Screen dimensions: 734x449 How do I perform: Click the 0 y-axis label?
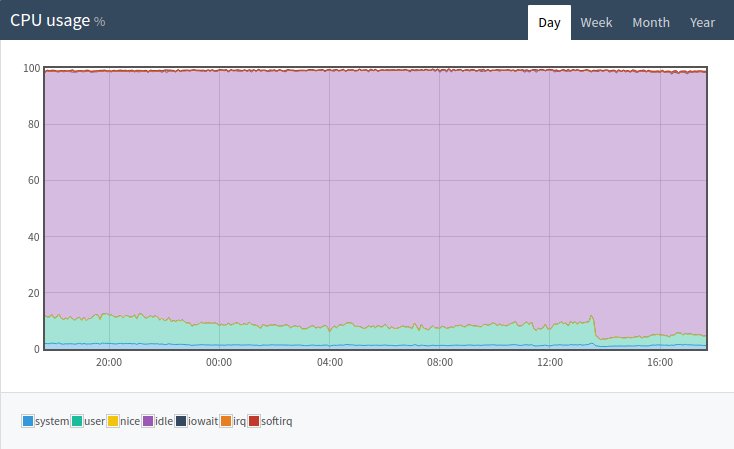click(37, 349)
